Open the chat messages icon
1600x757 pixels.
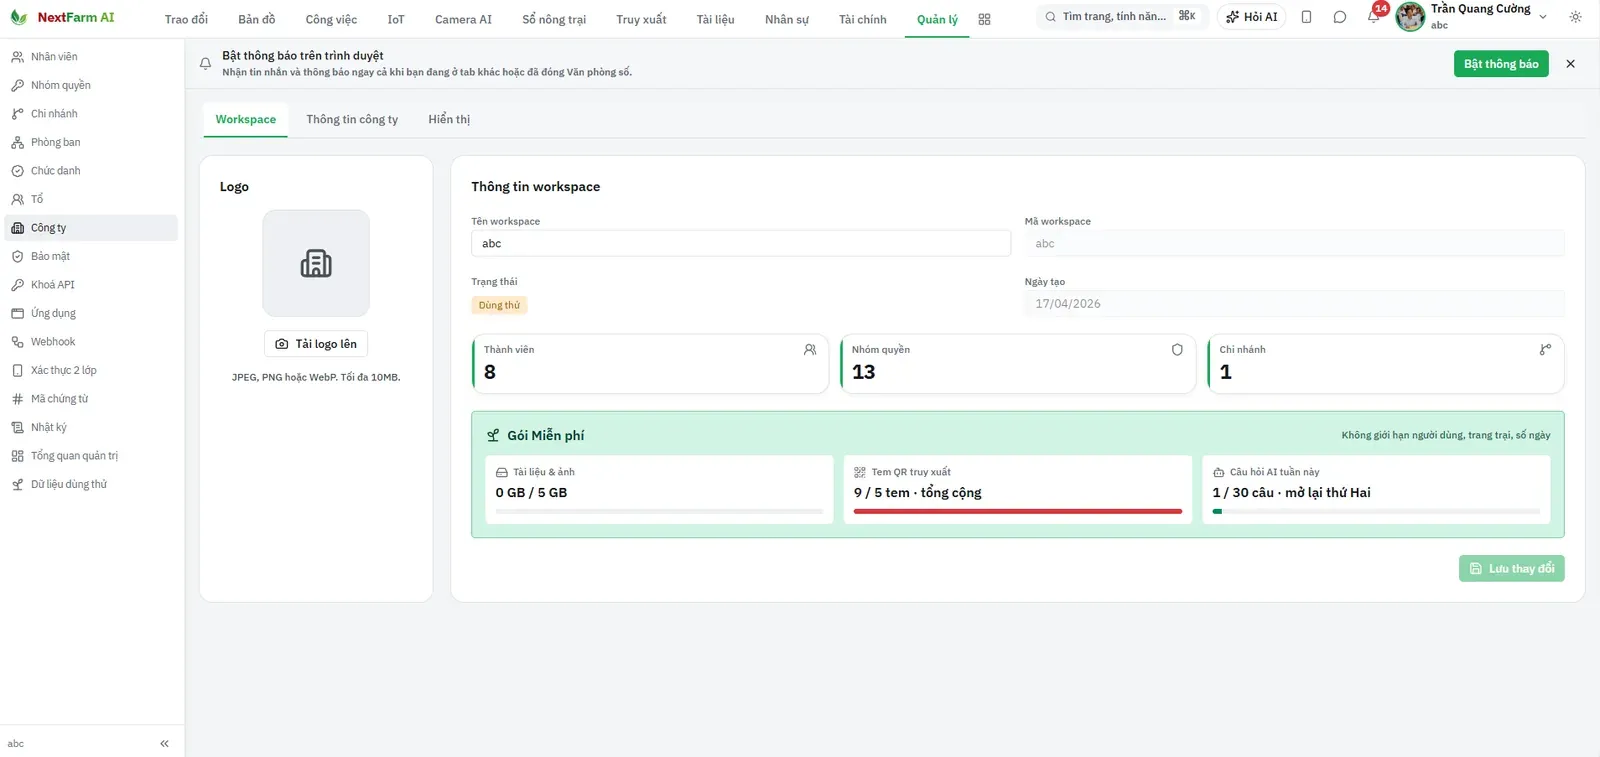[1340, 17]
